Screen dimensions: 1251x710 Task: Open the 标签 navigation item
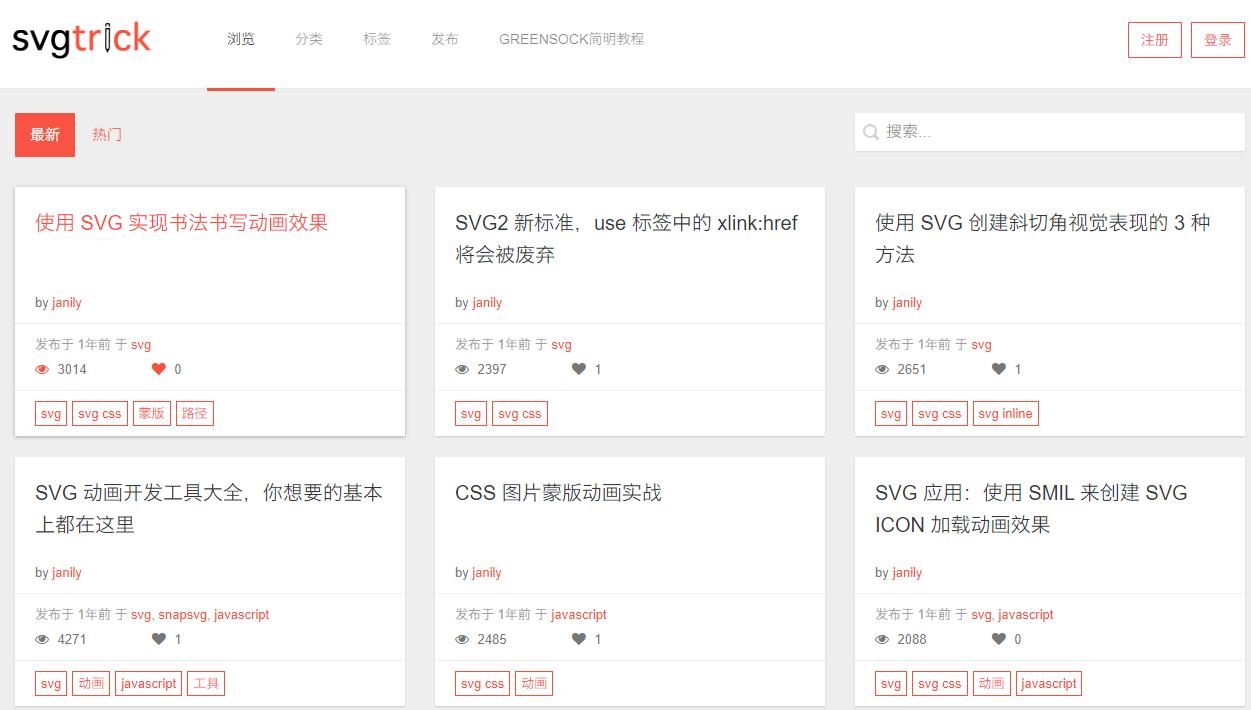tap(377, 40)
